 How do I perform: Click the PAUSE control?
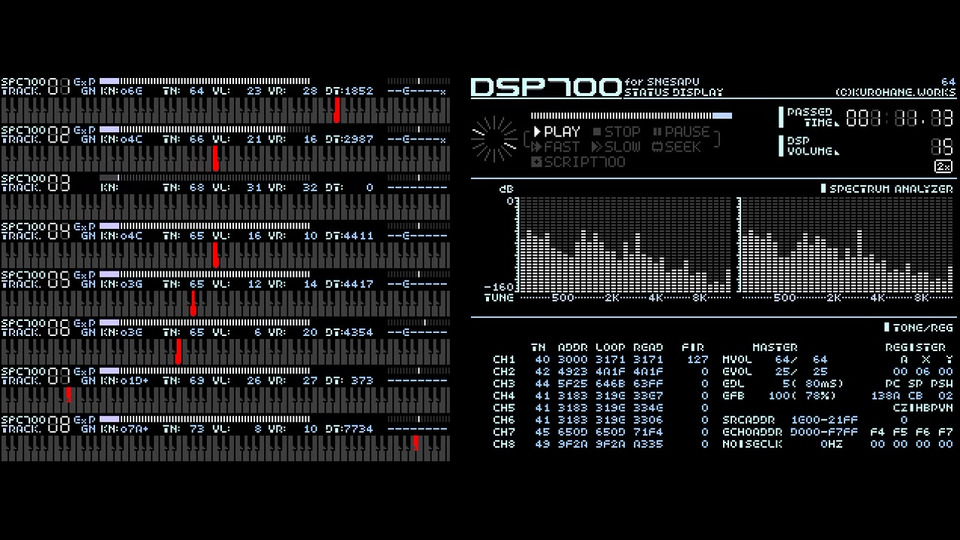click(681, 132)
